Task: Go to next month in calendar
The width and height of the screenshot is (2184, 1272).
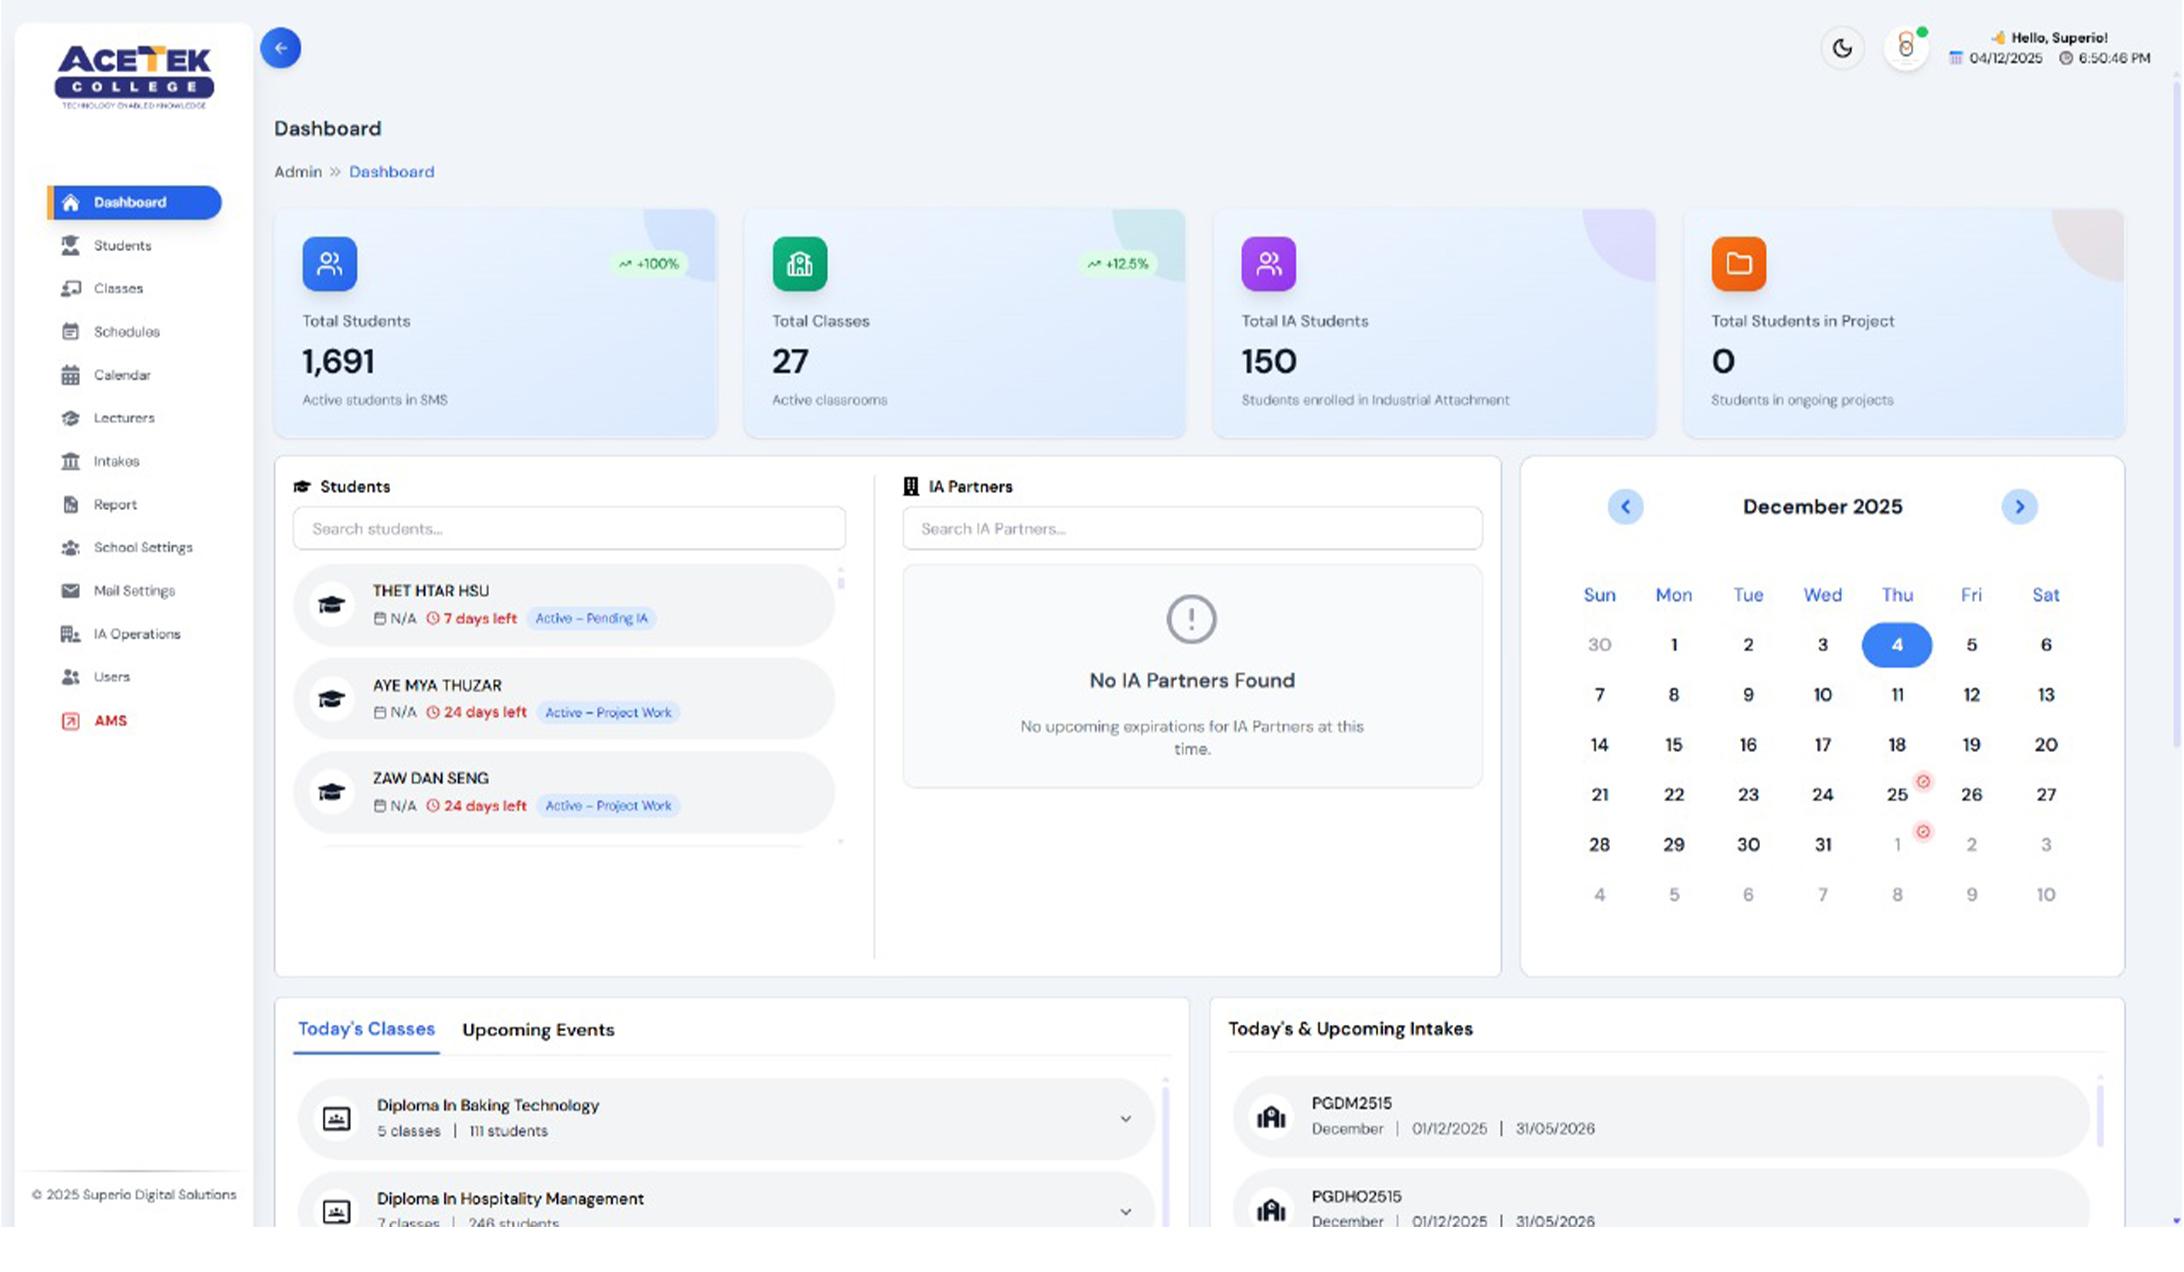Action: click(x=2020, y=507)
